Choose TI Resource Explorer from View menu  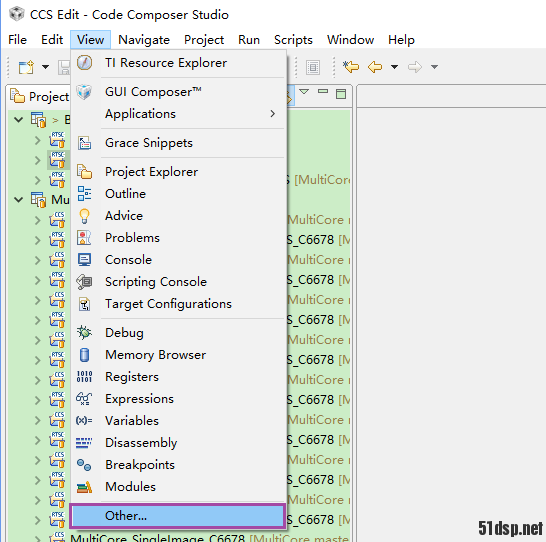pyautogui.click(x=179, y=63)
